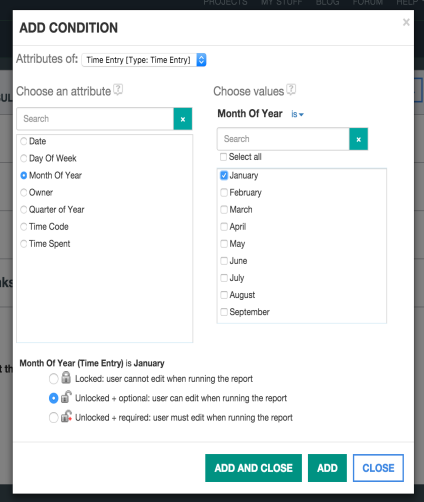Click the CLOSE button
This screenshot has width=424, height=502.
378,468
